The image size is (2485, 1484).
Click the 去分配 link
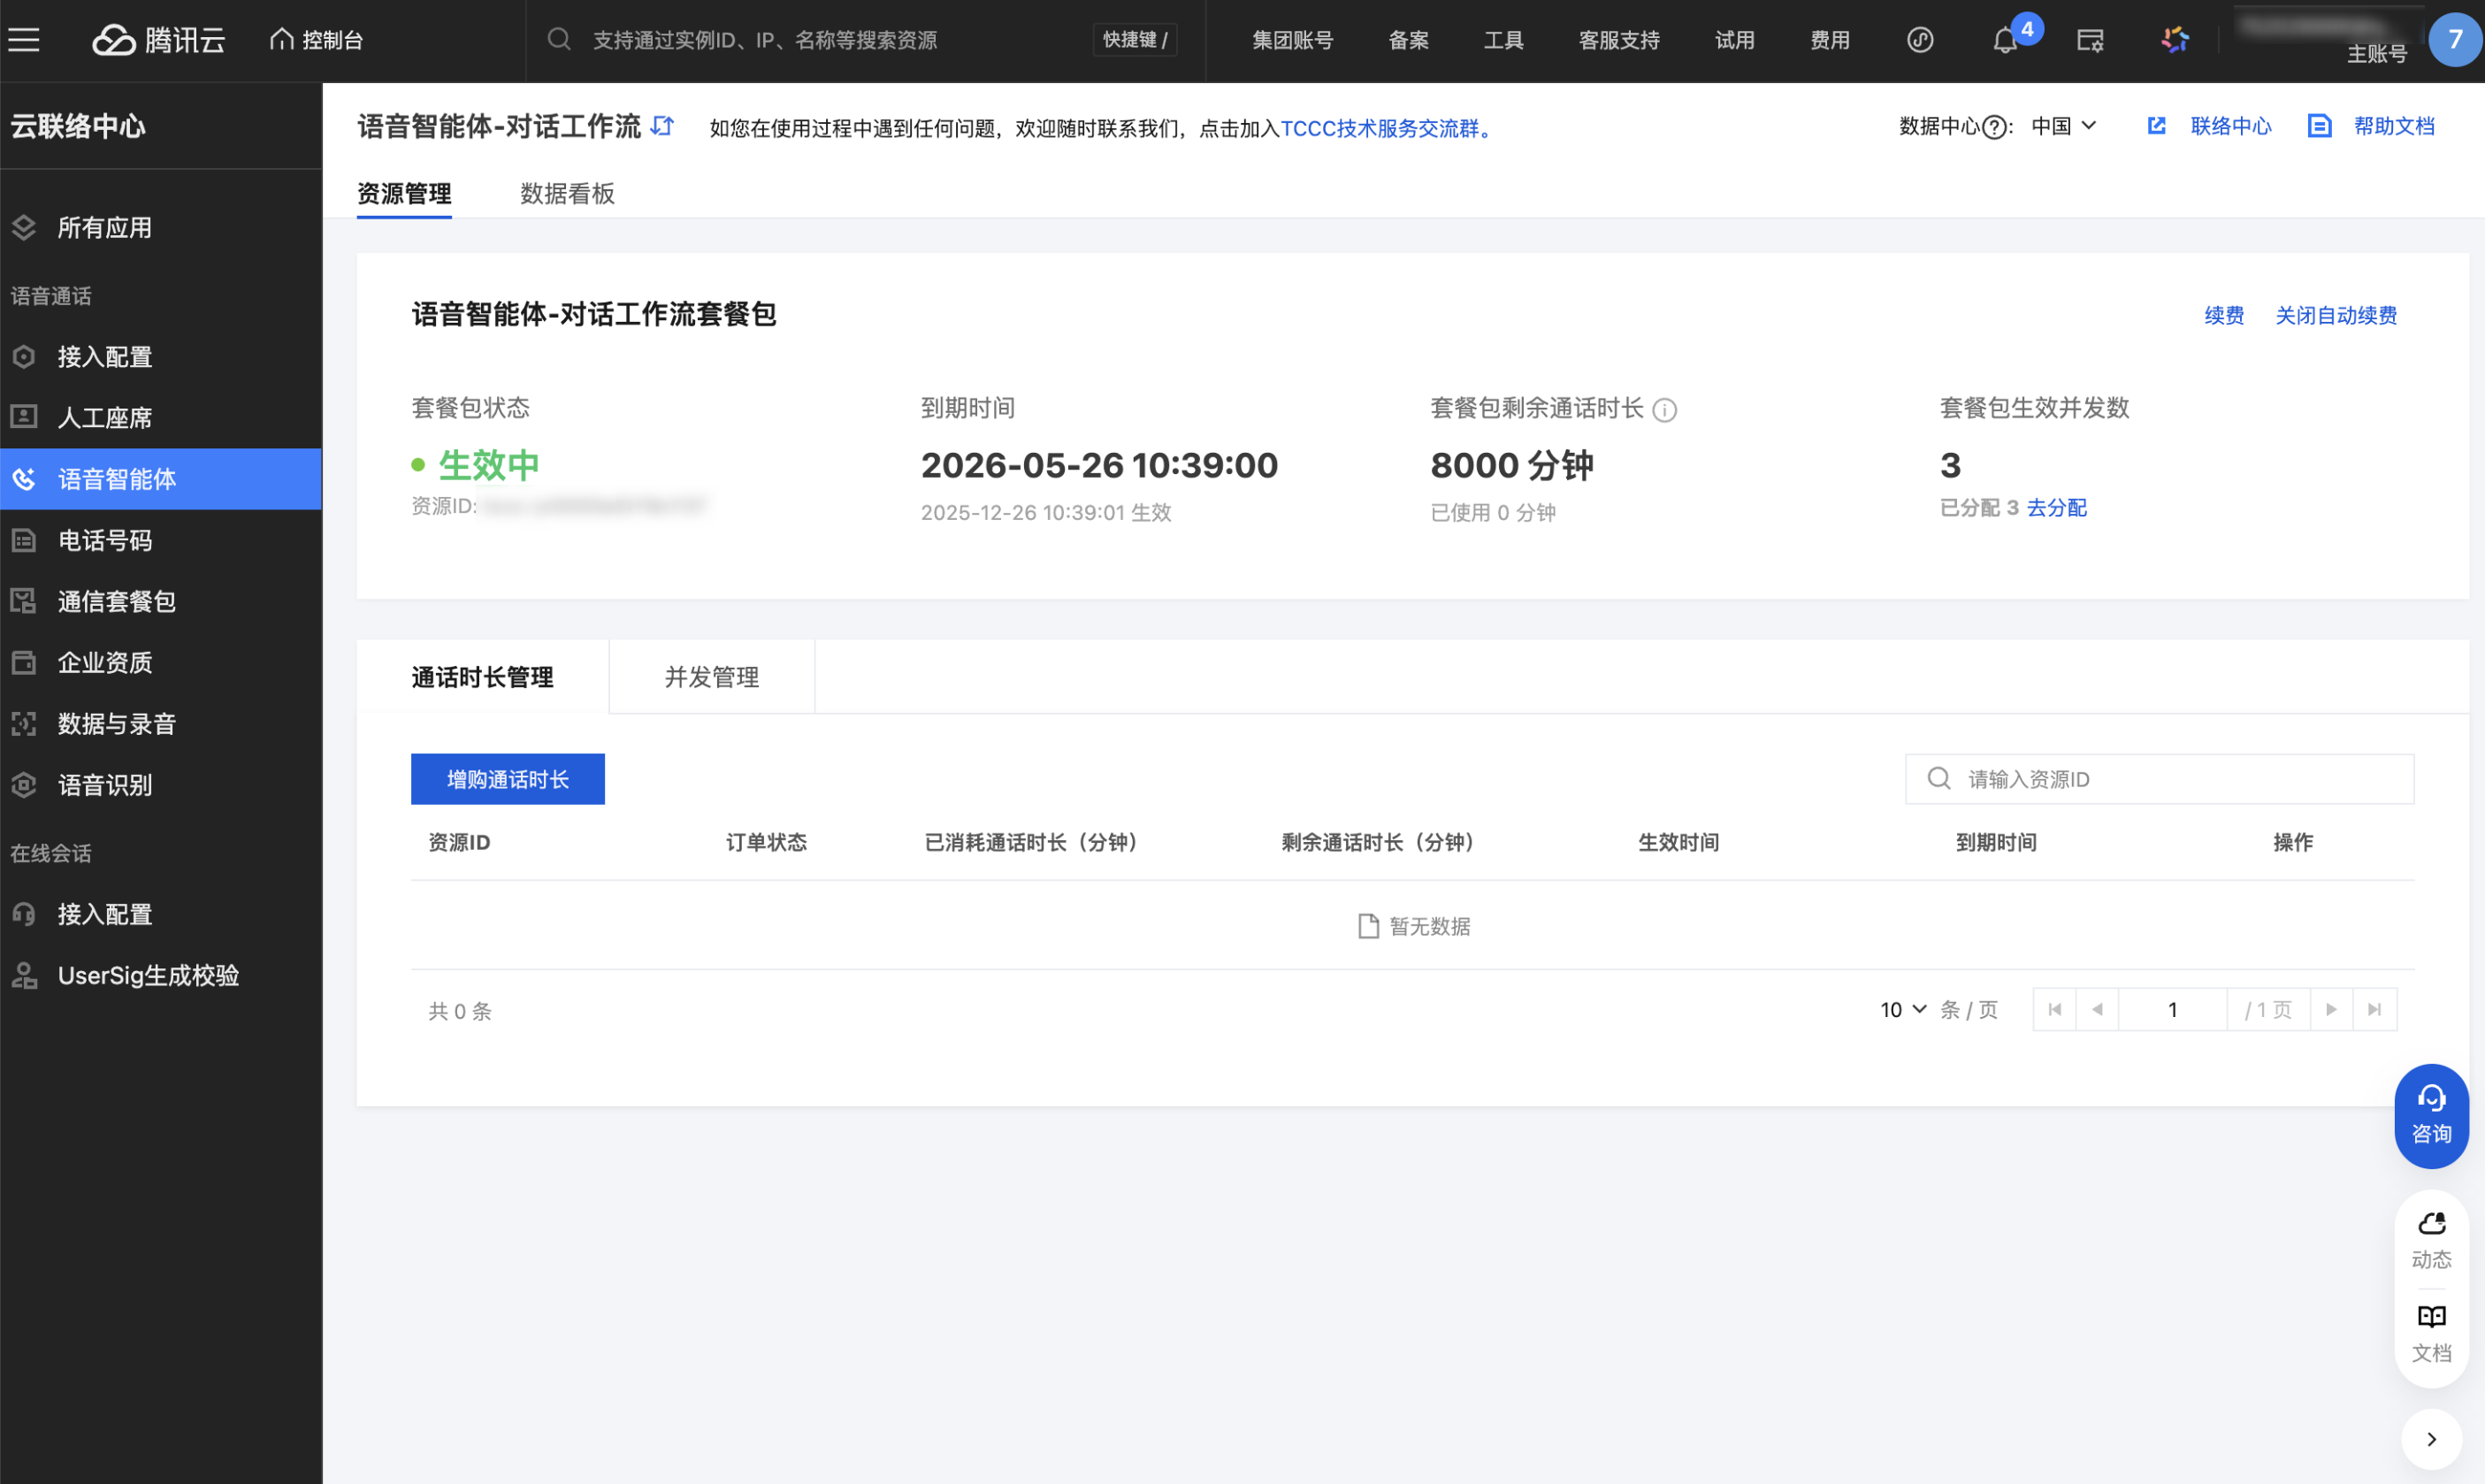coord(2056,508)
